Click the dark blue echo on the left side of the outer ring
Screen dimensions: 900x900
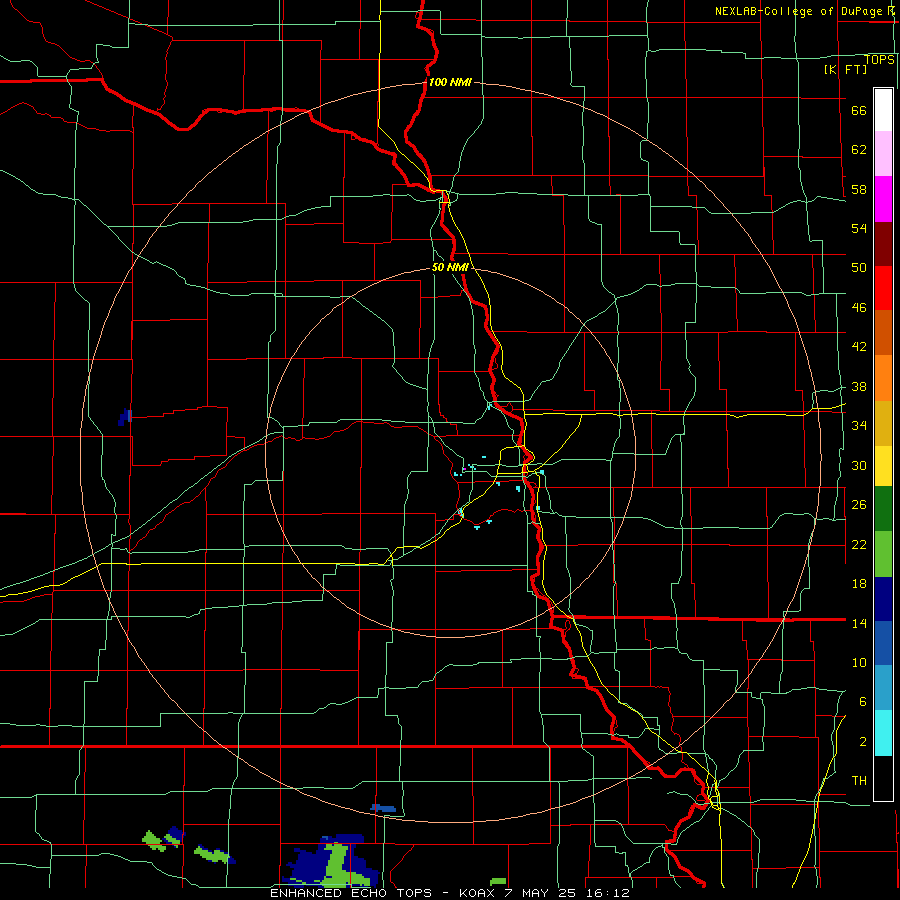pos(125,417)
